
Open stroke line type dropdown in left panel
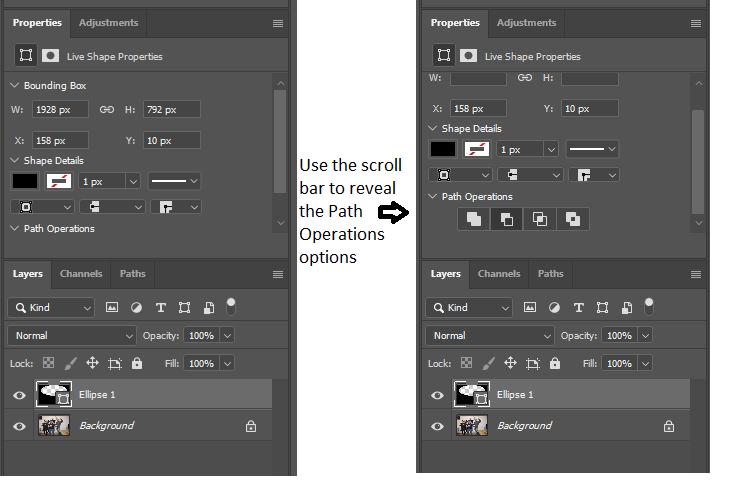(x=174, y=181)
